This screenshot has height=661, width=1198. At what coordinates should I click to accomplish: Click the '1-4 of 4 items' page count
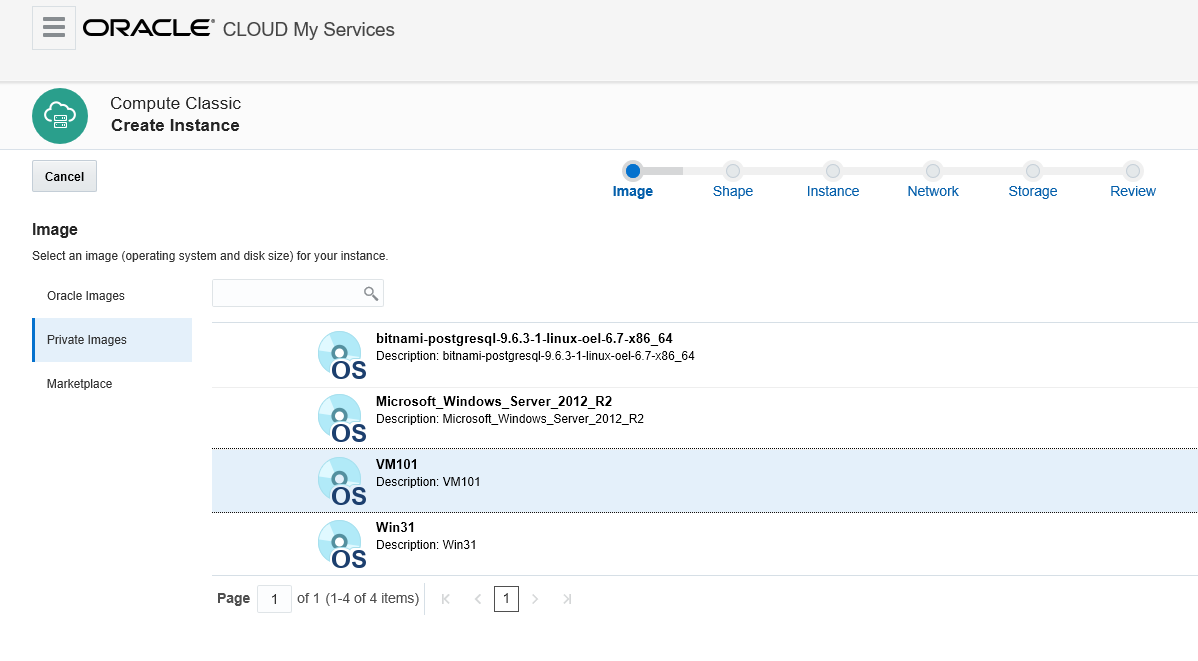coord(372,598)
